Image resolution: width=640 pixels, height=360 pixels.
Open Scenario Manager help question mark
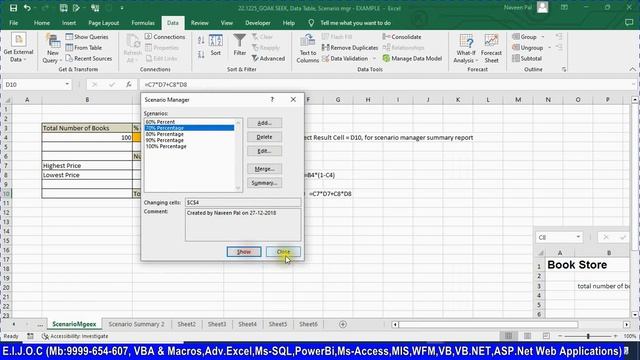pyautogui.click(x=272, y=100)
